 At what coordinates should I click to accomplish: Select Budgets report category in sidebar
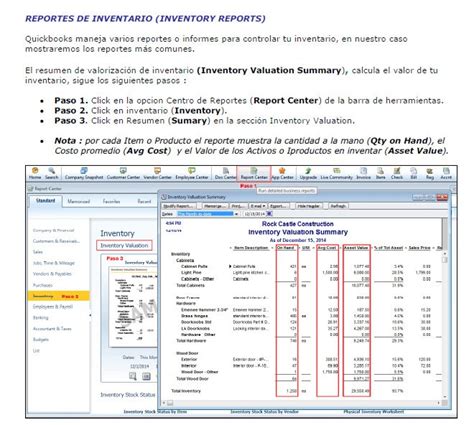click(41, 340)
